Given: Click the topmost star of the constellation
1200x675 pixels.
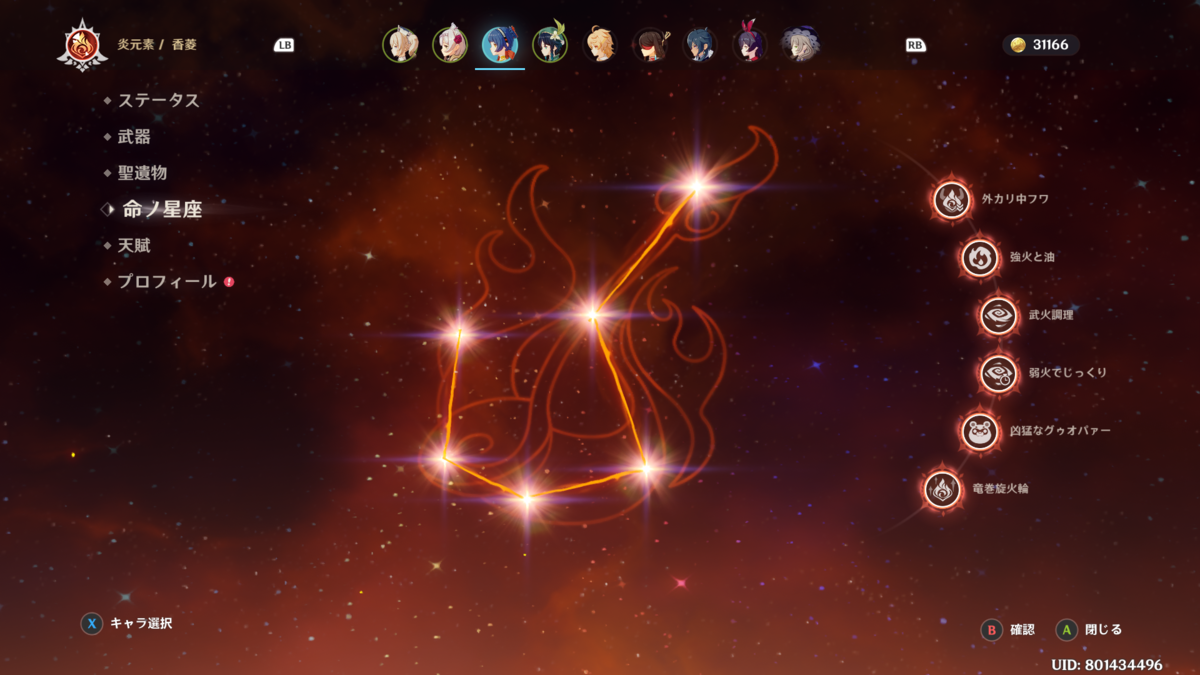Looking at the screenshot, I should pyautogui.click(x=696, y=185).
